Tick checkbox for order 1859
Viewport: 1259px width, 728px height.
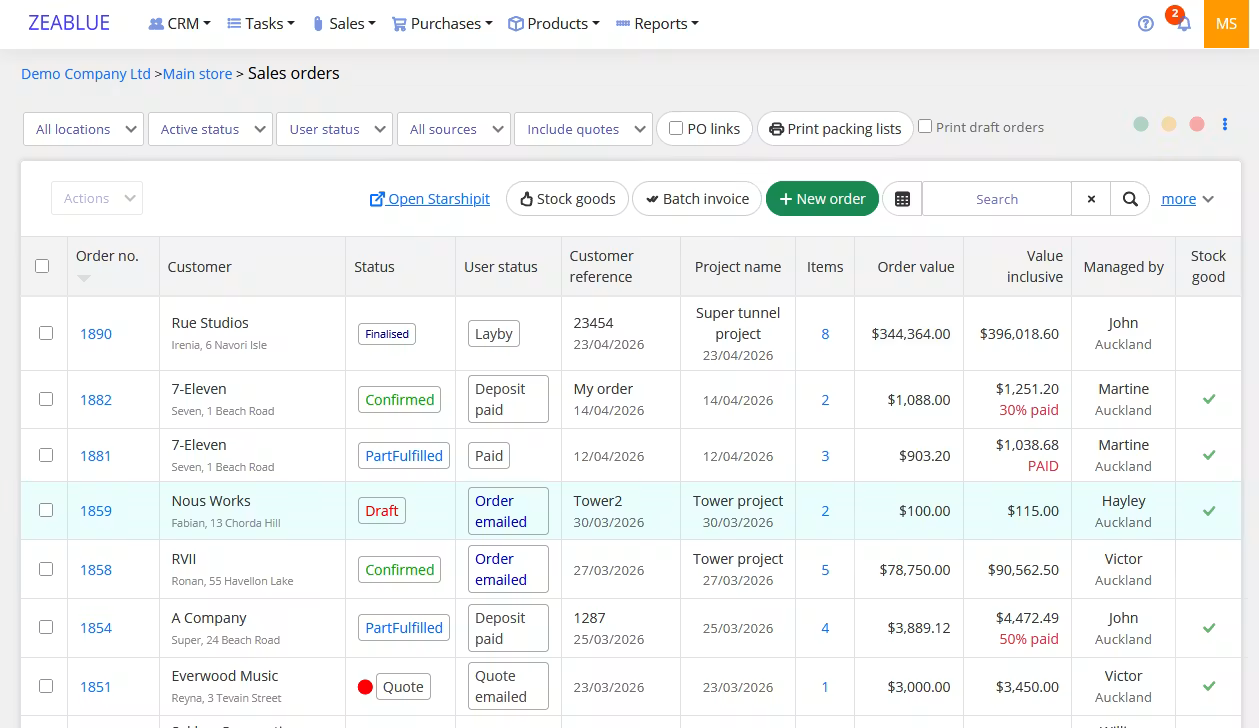click(x=46, y=510)
